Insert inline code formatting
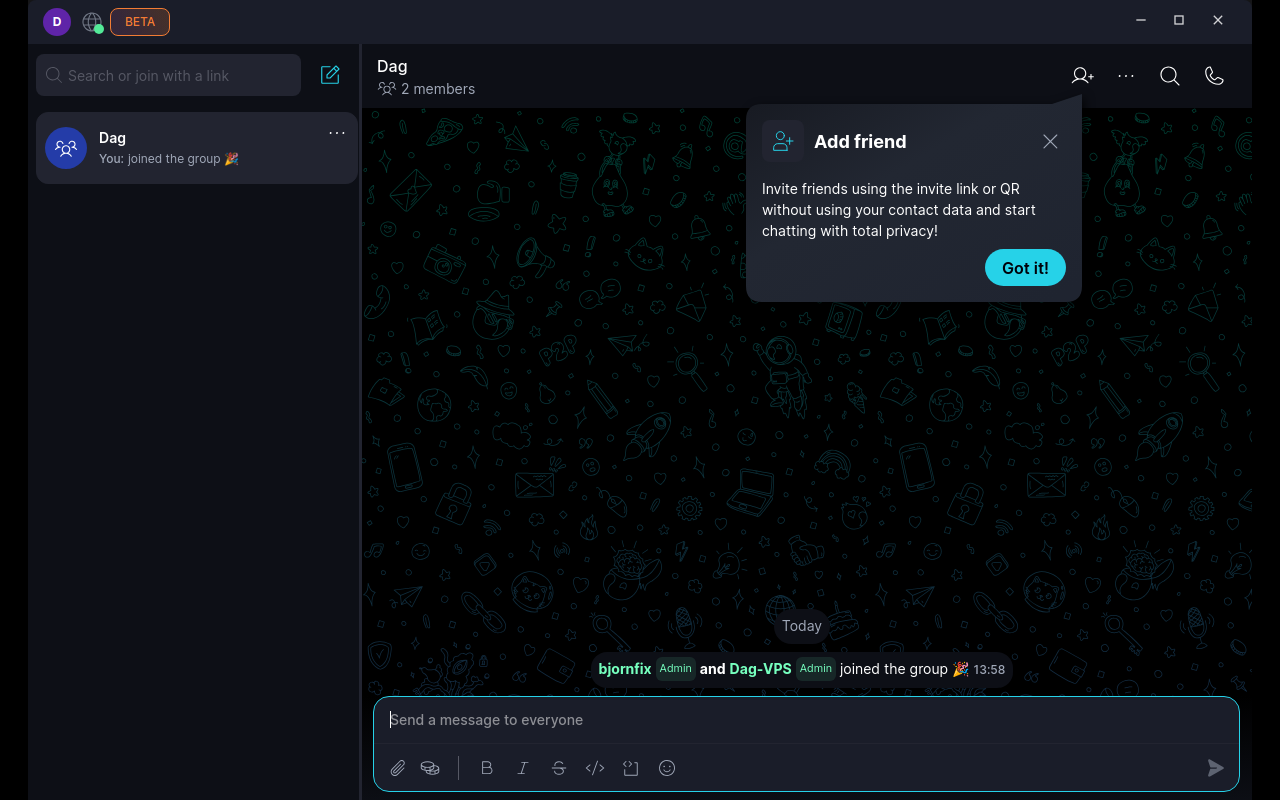The height and width of the screenshot is (800, 1280). click(x=595, y=768)
